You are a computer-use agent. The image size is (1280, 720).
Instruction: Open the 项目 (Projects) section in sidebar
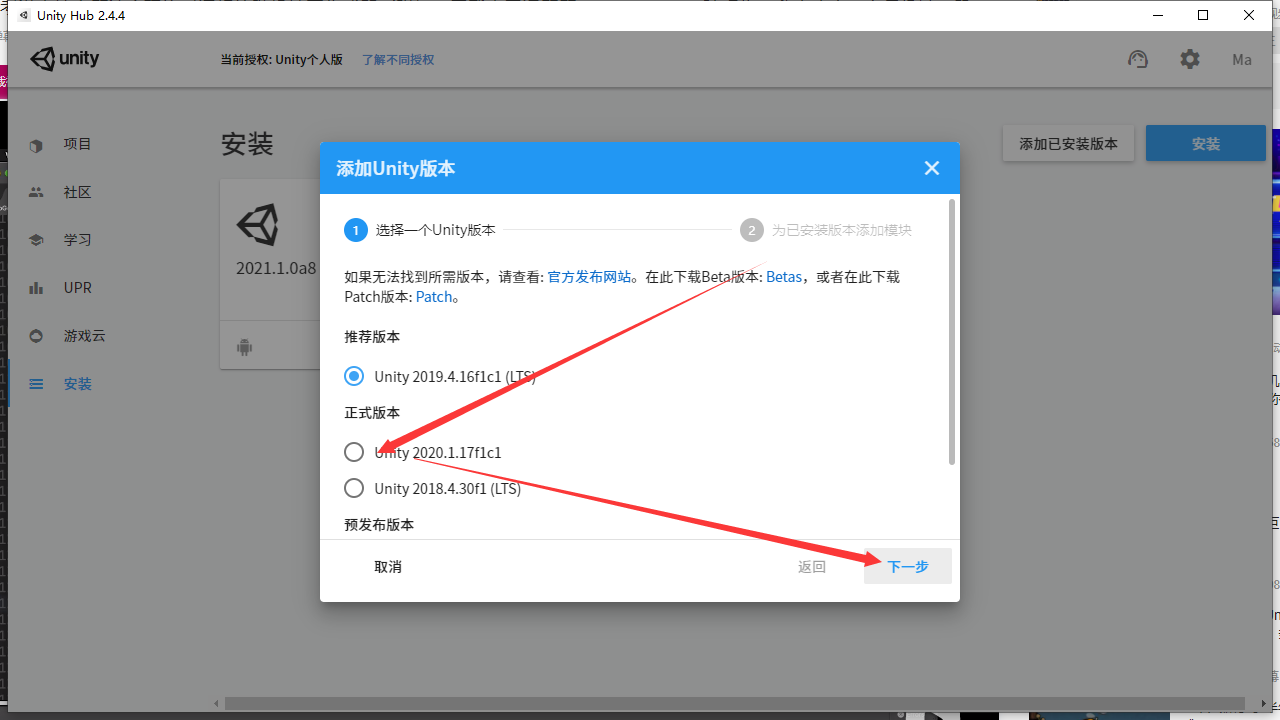[x=77, y=143]
